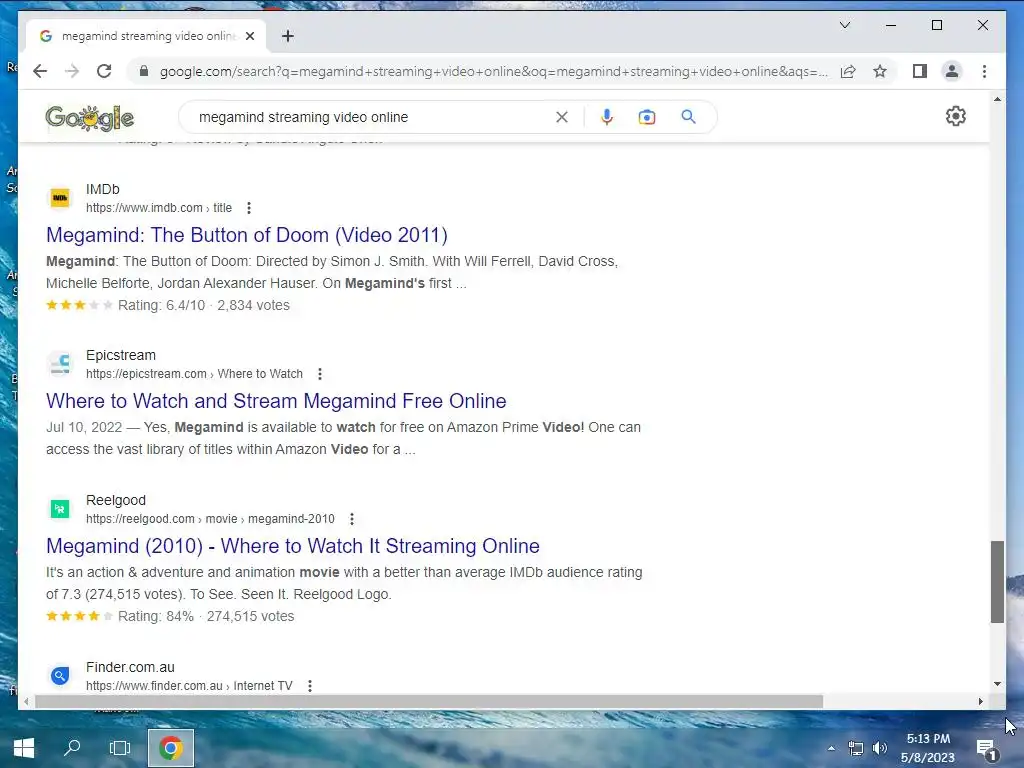Click the Finder.com.au site favicon
Screen dimensions: 1024x768
tap(60, 676)
